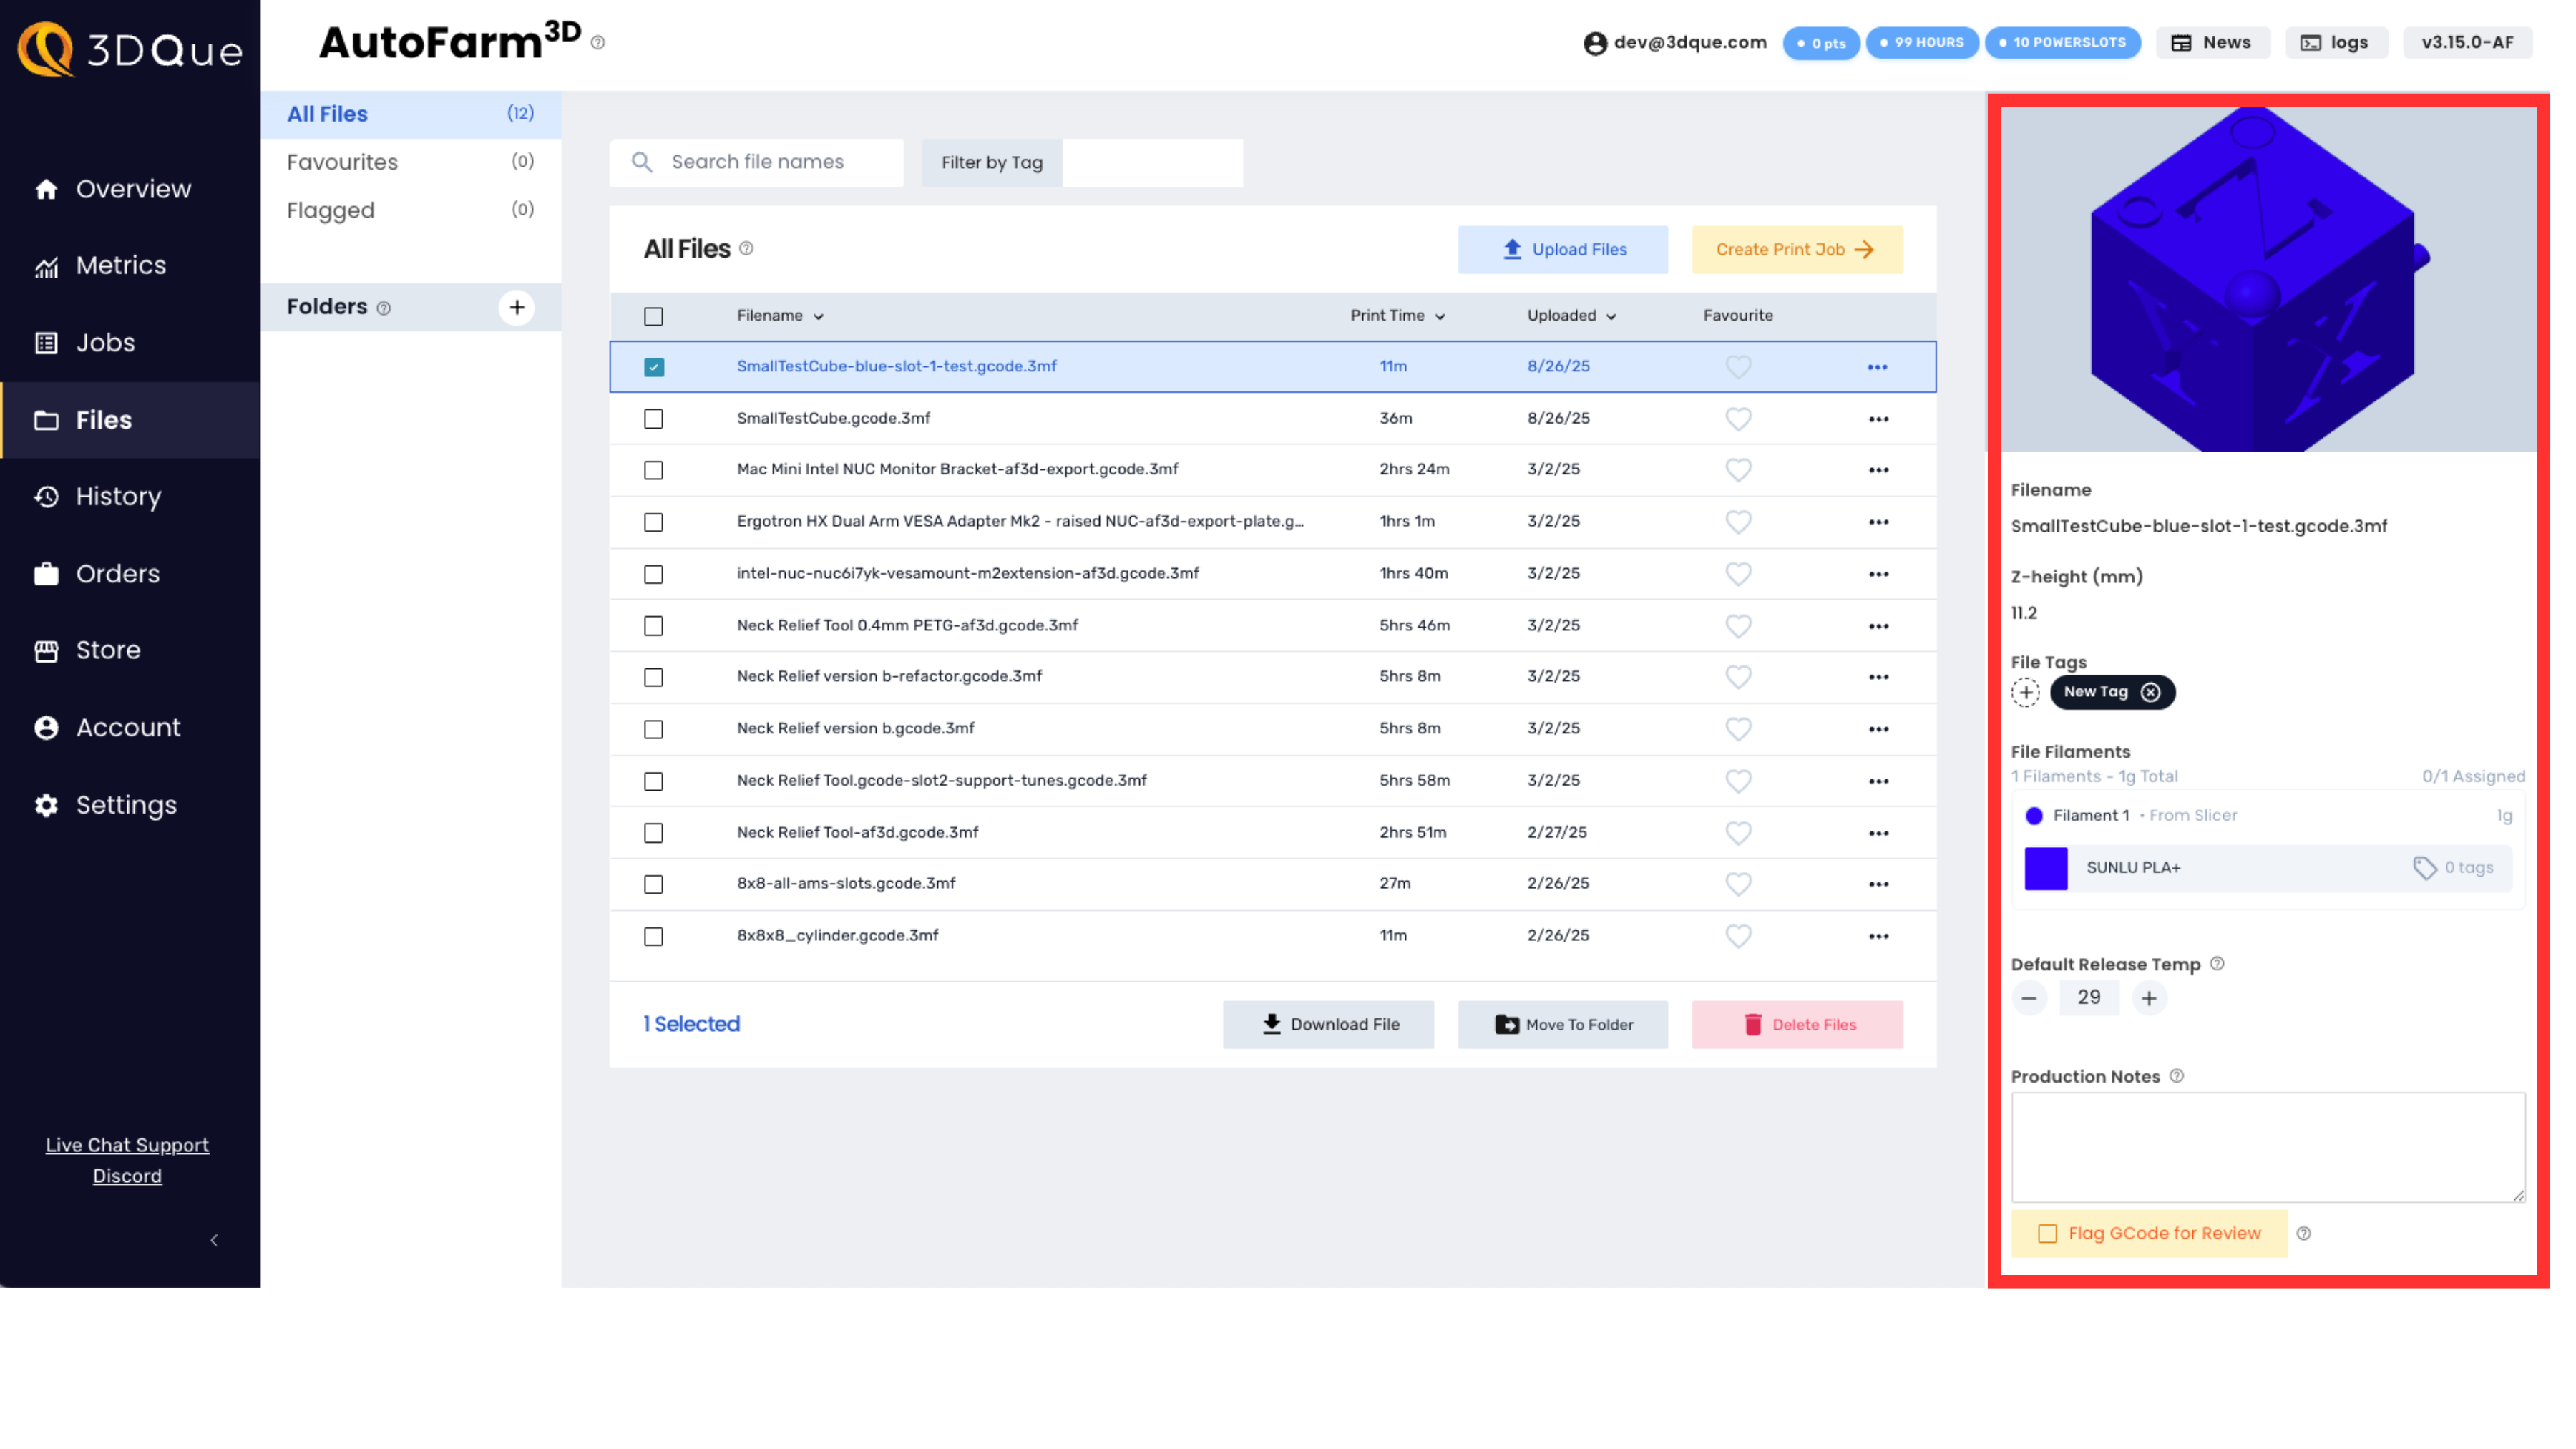Toggle the select all files checkbox
The image size is (2576, 1449).
tap(653, 316)
